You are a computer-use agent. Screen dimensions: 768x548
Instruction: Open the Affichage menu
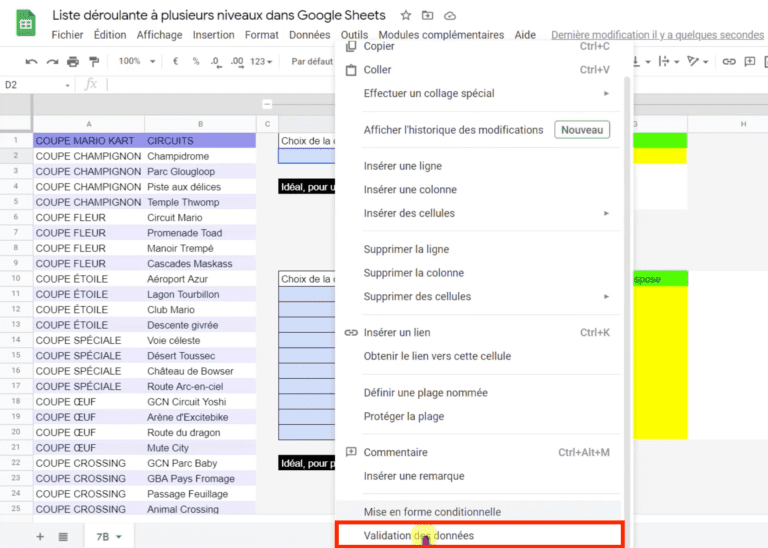pyautogui.click(x=159, y=35)
